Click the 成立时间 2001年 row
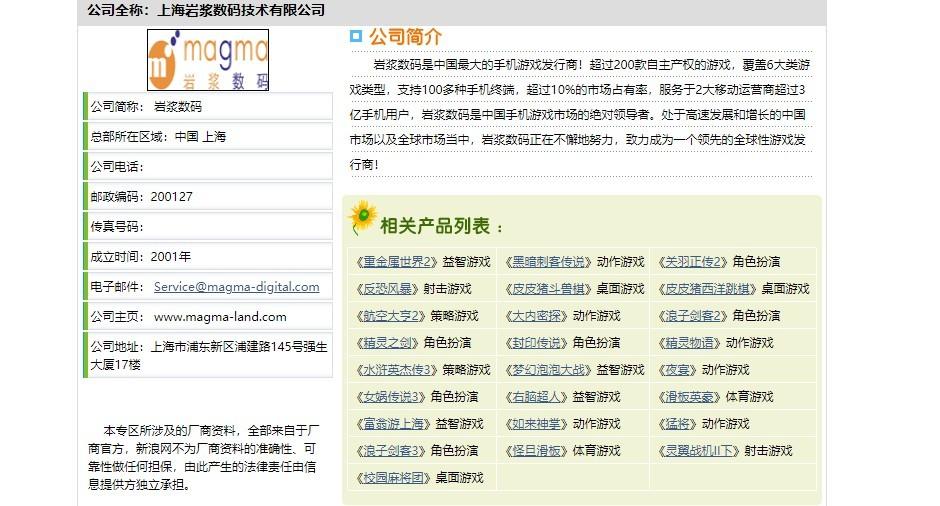Image resolution: width=940 pixels, height=506 pixels. (x=208, y=257)
